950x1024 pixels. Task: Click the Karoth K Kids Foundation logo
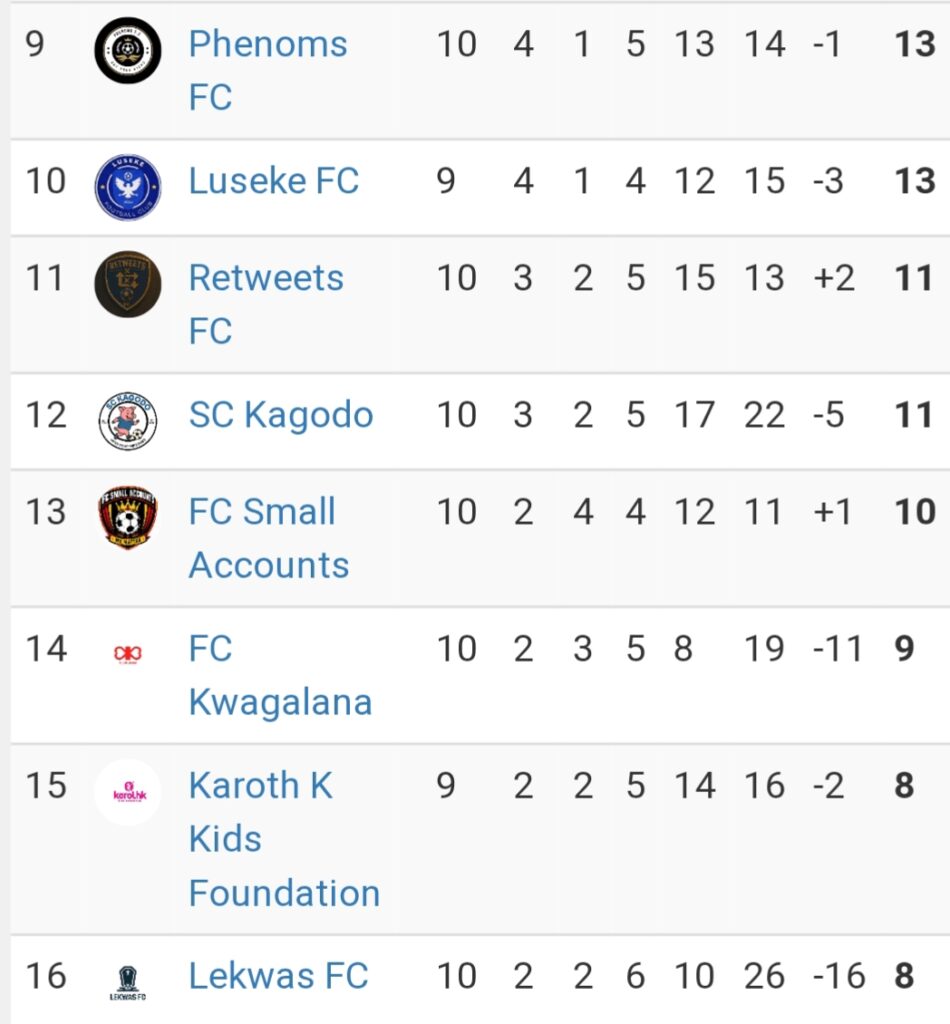tap(128, 792)
